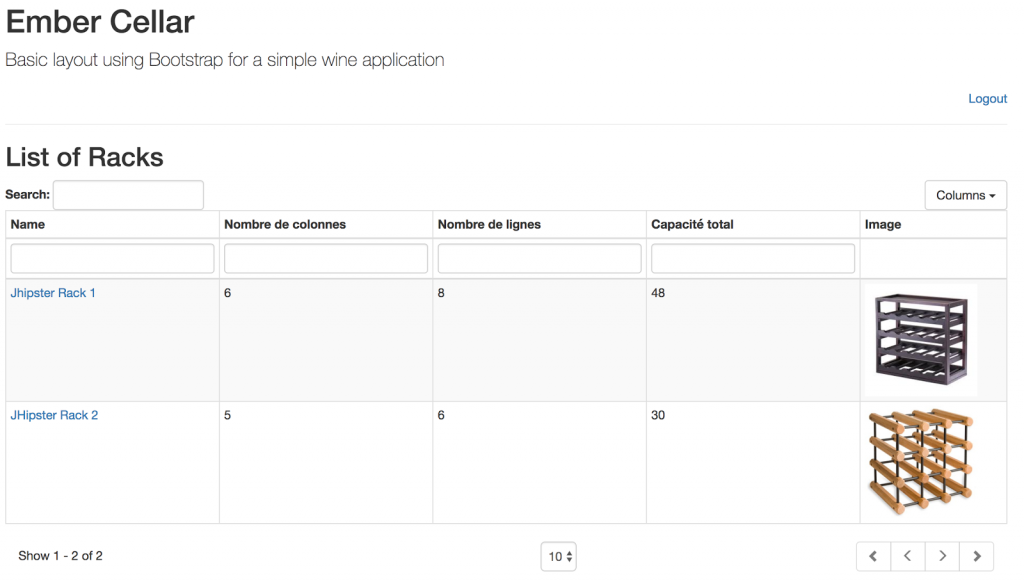Jump to the last page of results
The image size is (1024, 582).
977,556
